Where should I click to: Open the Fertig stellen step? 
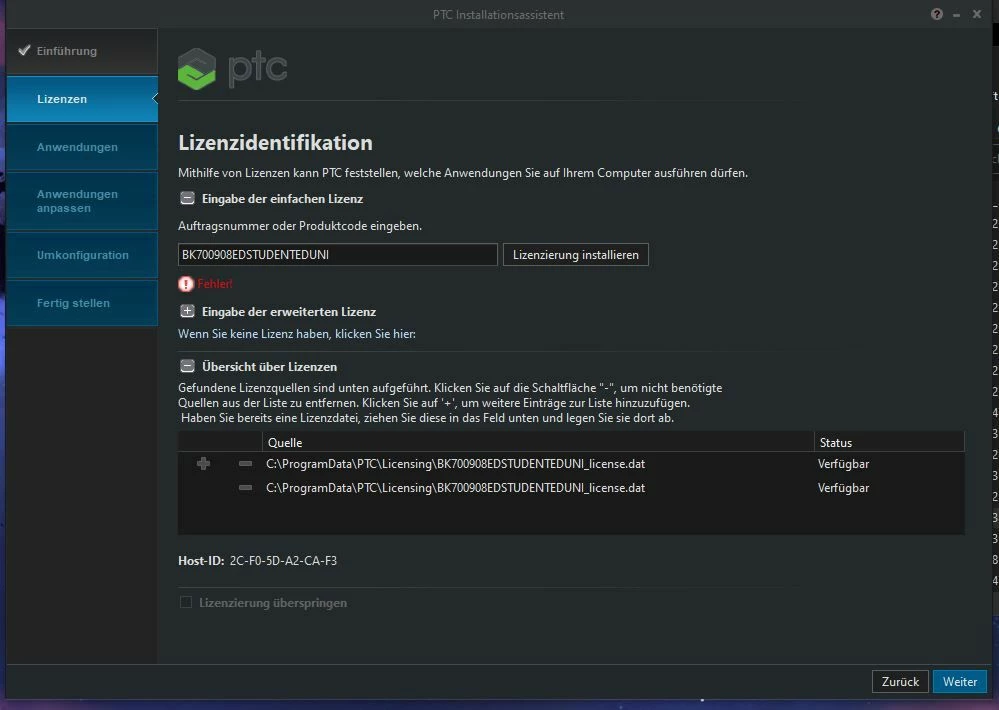(82, 303)
